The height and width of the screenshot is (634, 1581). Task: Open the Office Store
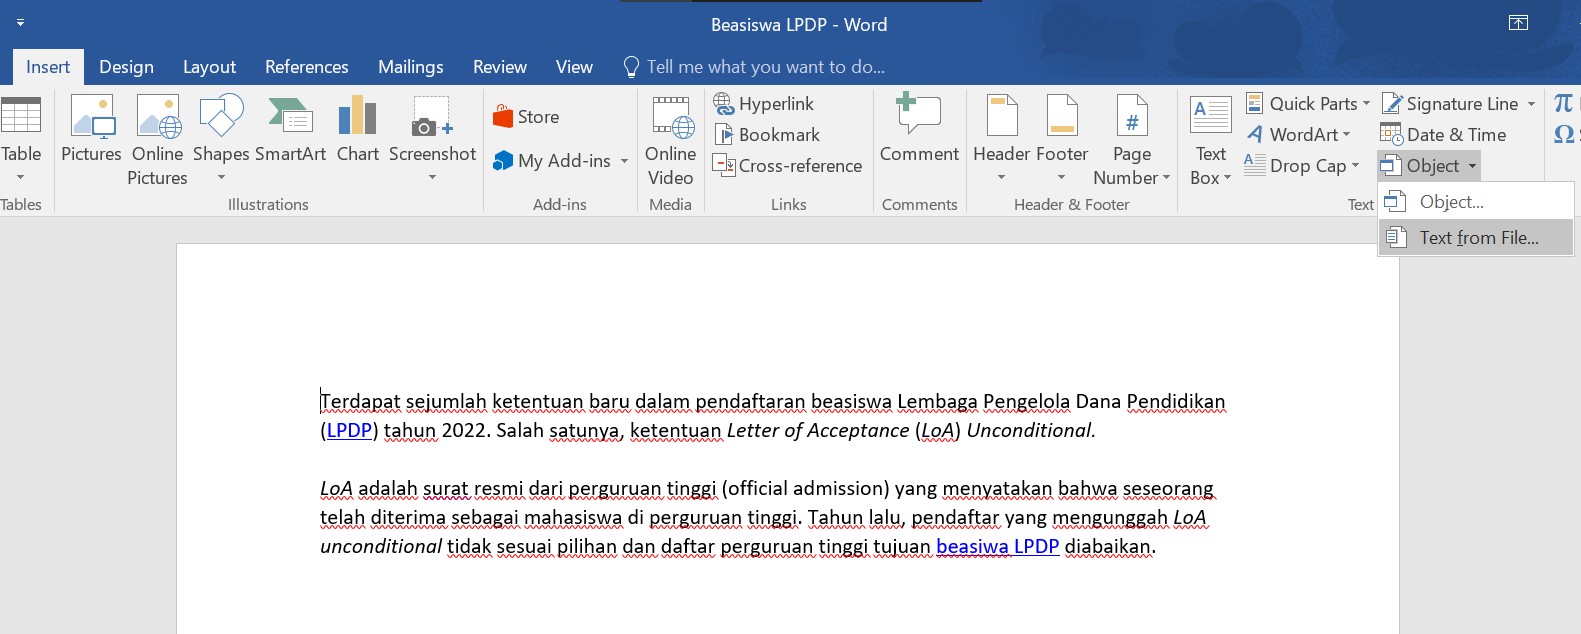[x=526, y=117]
